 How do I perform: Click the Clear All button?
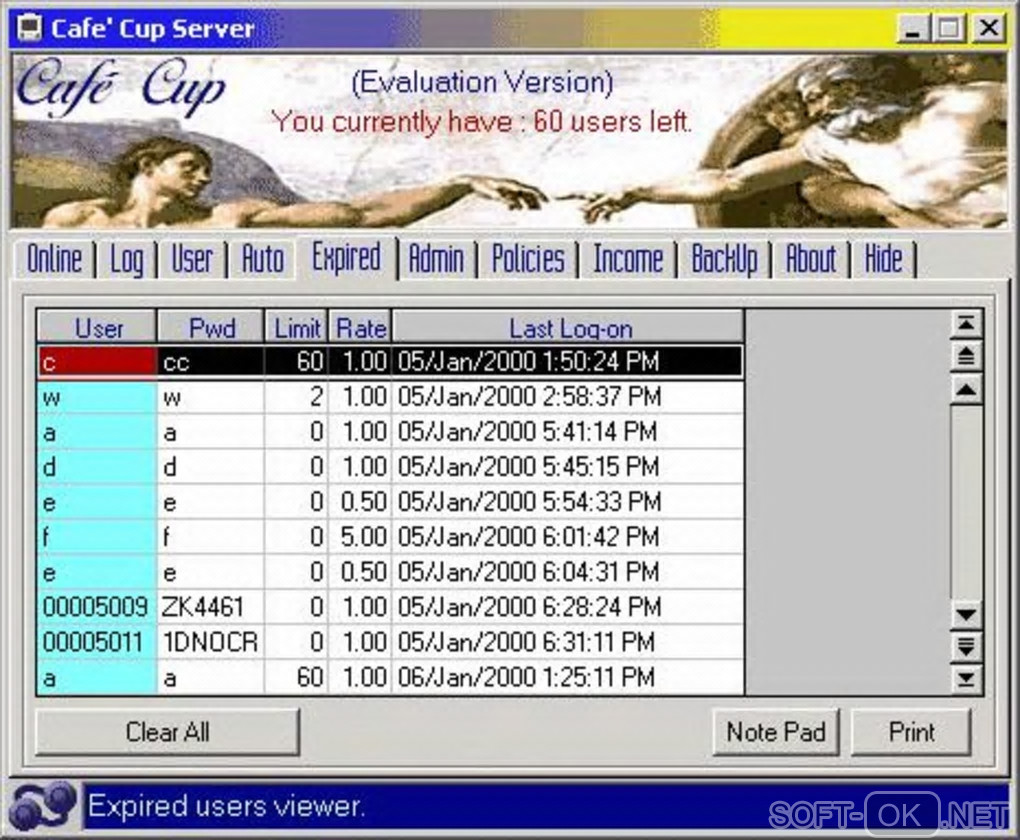(x=167, y=732)
